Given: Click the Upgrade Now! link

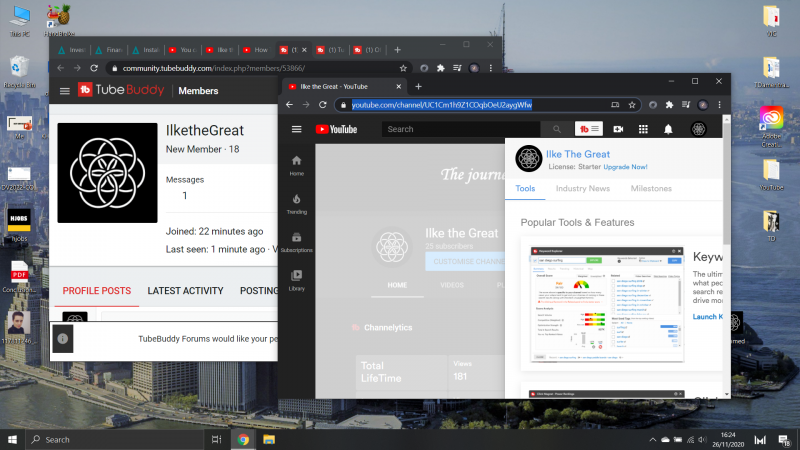Looking at the screenshot, I should [617, 166].
